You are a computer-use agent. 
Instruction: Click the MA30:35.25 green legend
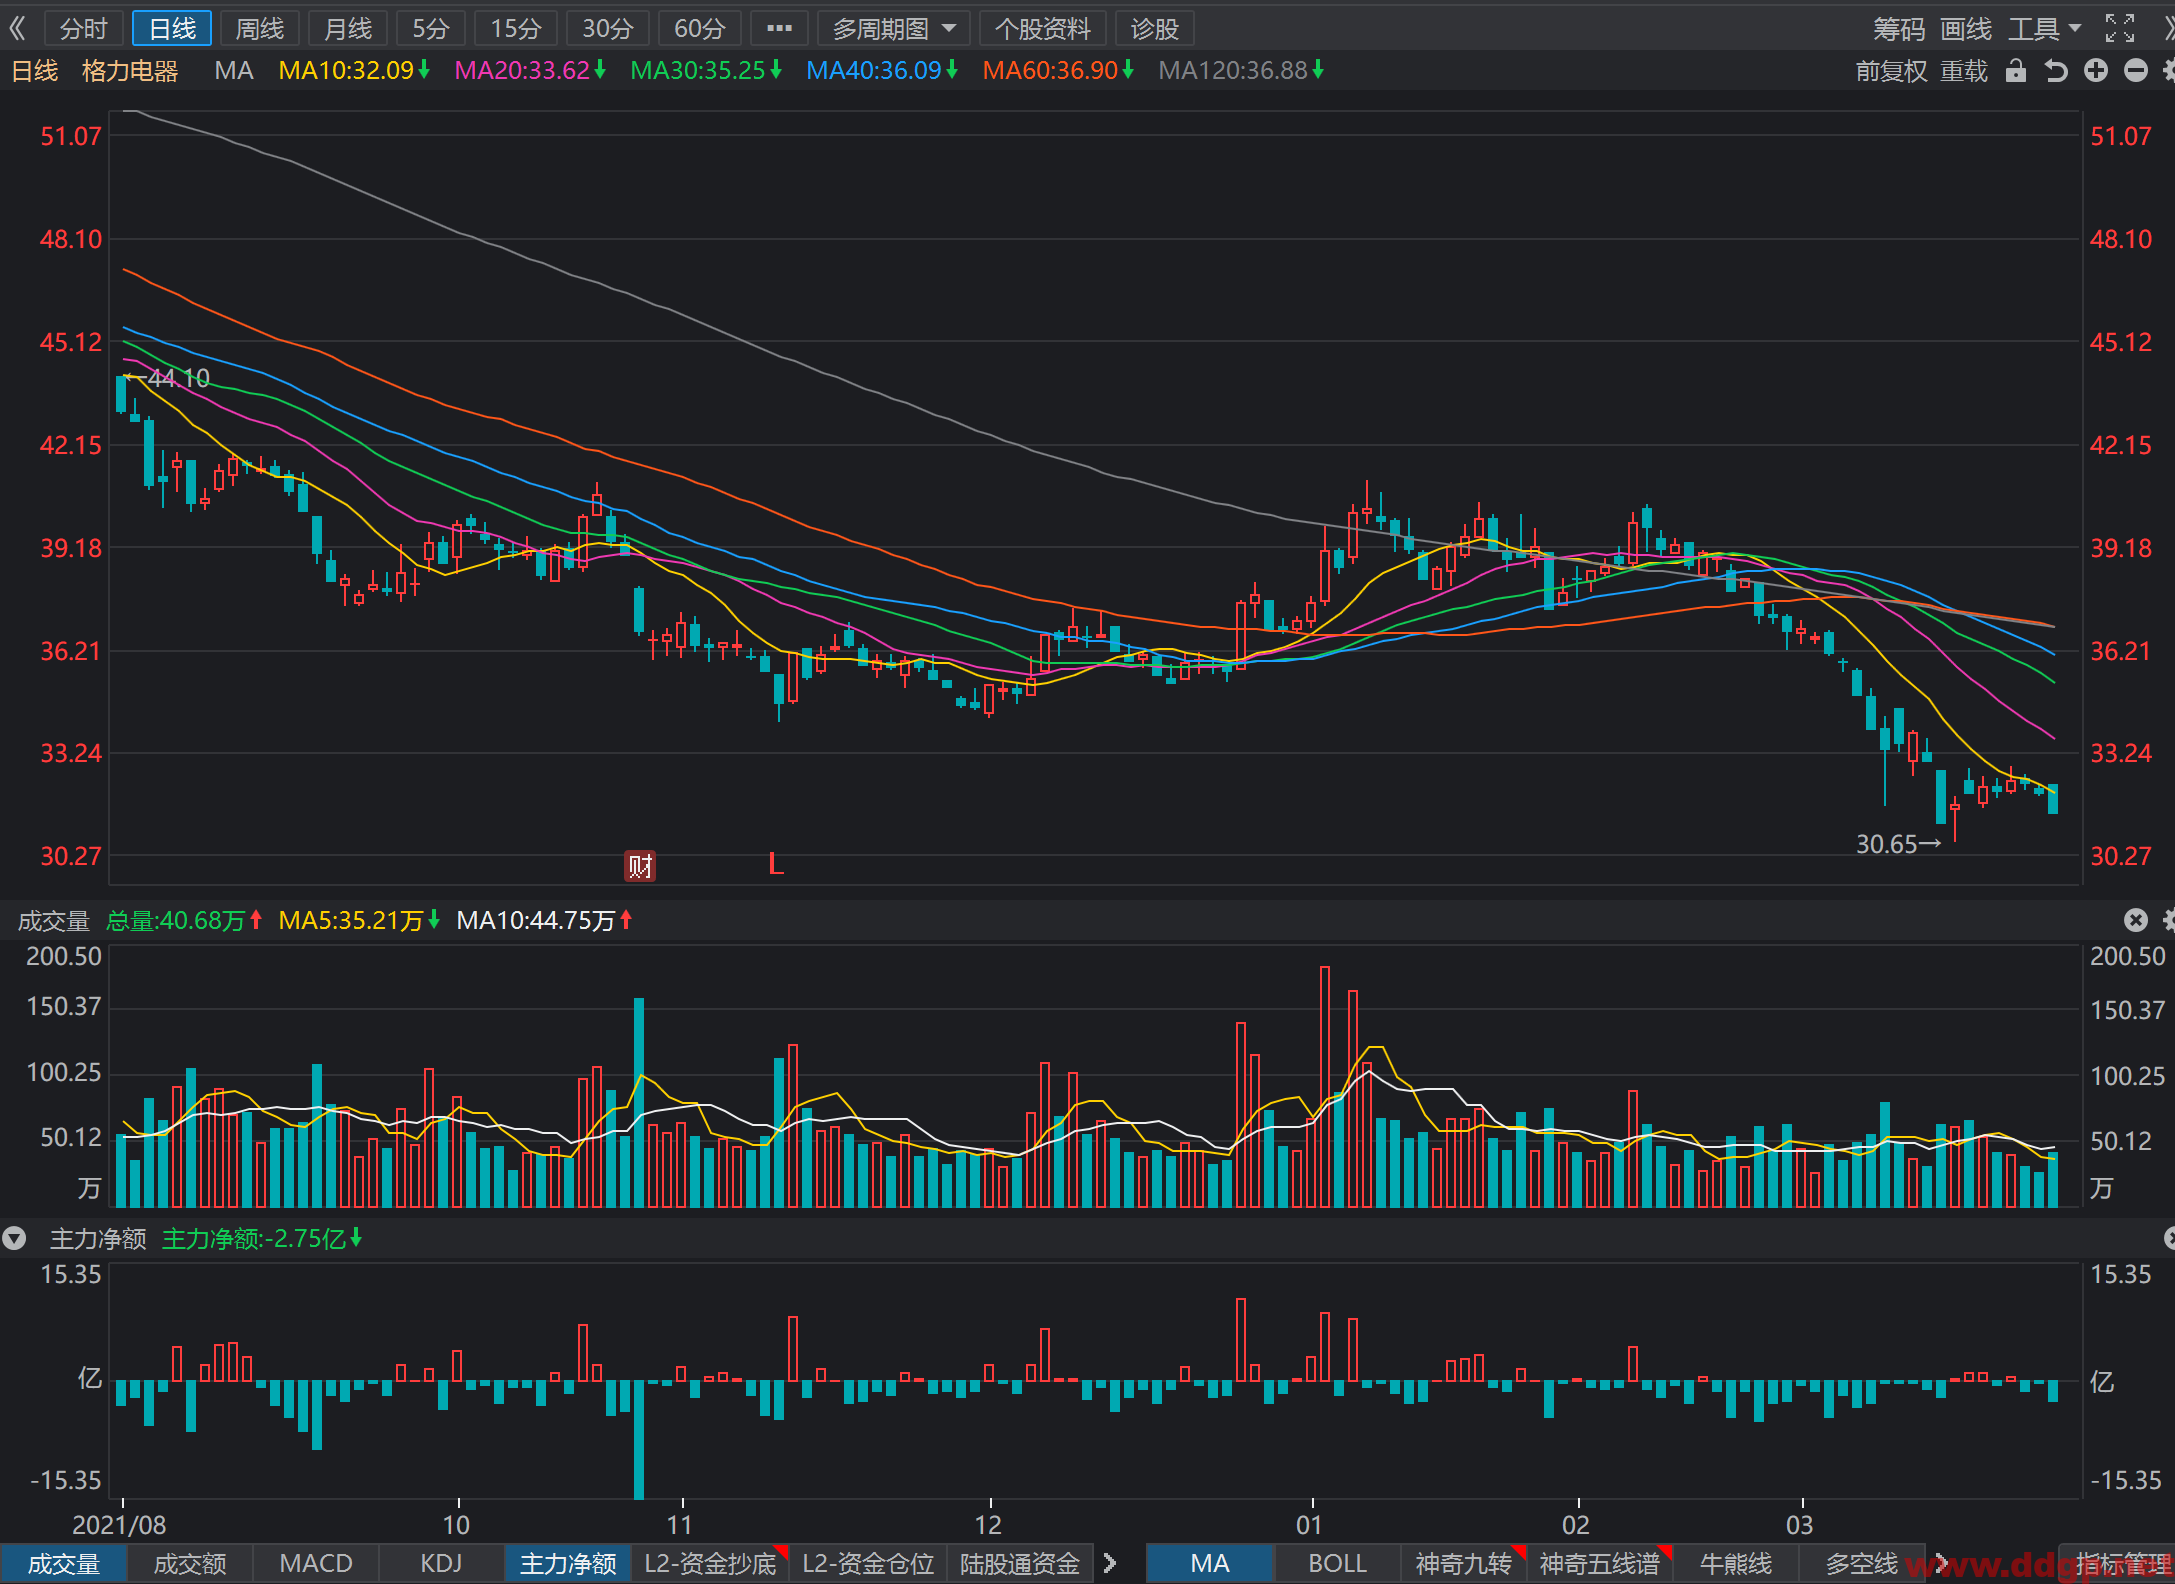click(706, 71)
